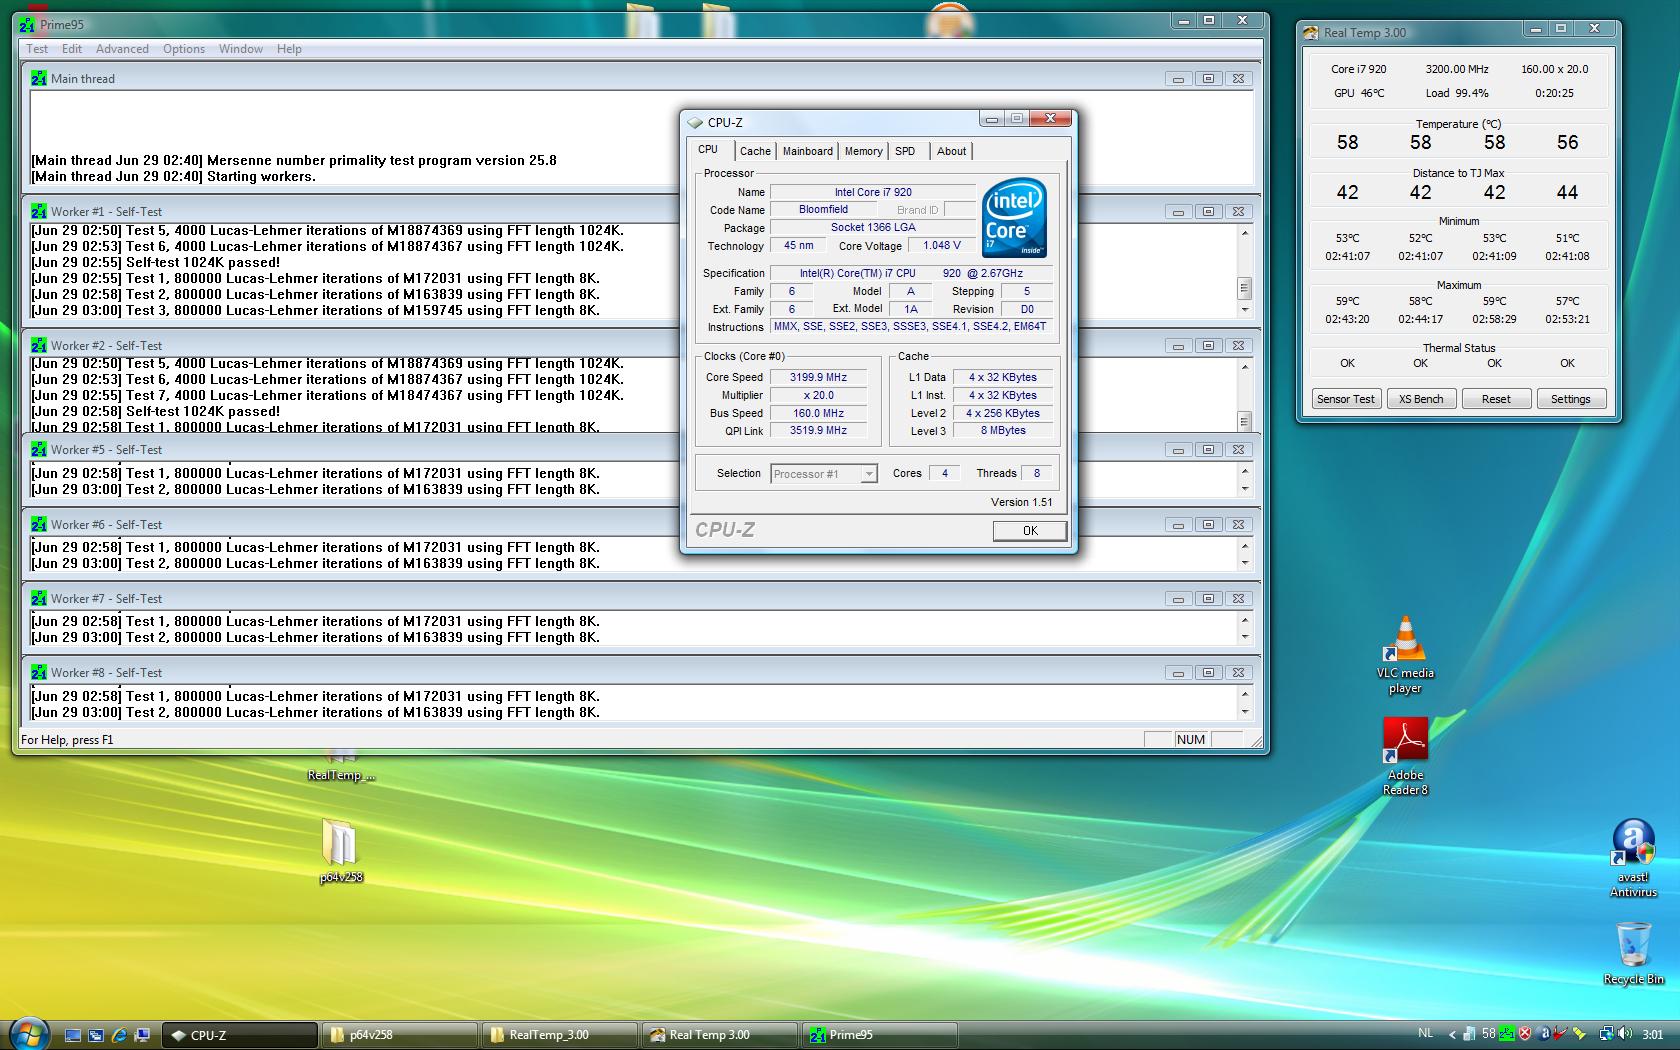Click the system clock showing 3:01
This screenshot has height=1050, width=1680.
pyautogui.click(x=1652, y=1034)
